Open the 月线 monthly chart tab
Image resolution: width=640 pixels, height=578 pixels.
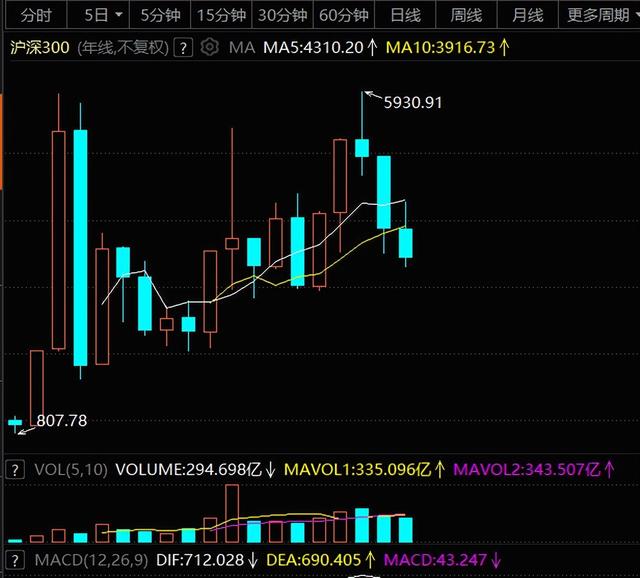tap(527, 15)
